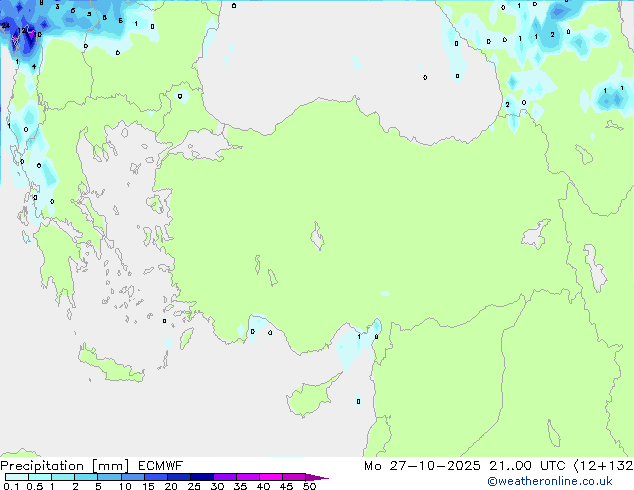Click the '30' legend scale number
The width and height of the screenshot is (634, 490).
click(217, 486)
